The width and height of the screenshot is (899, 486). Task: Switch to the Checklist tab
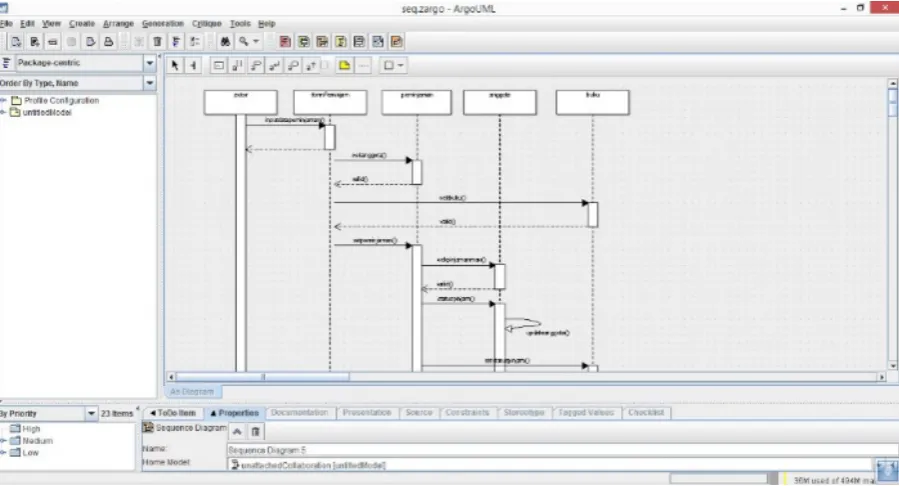point(646,413)
